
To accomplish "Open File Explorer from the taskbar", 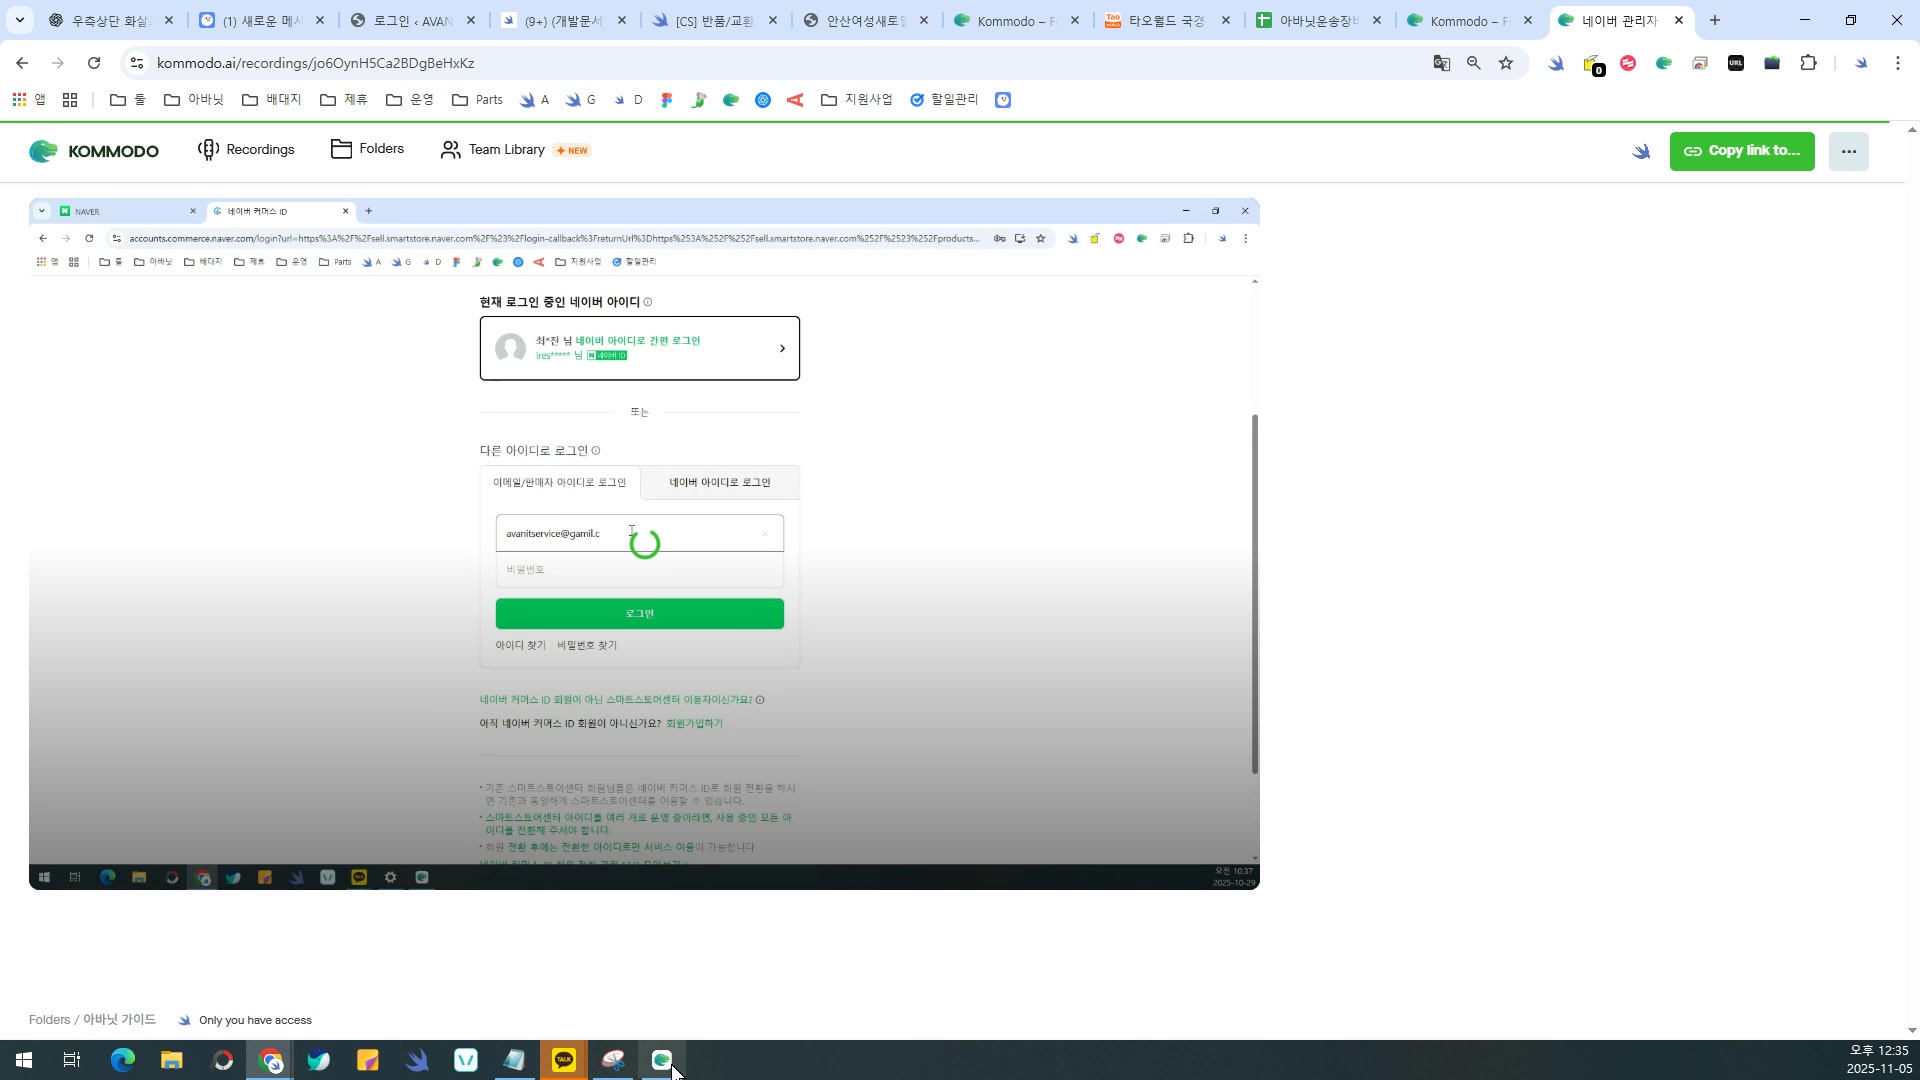I will [172, 1060].
